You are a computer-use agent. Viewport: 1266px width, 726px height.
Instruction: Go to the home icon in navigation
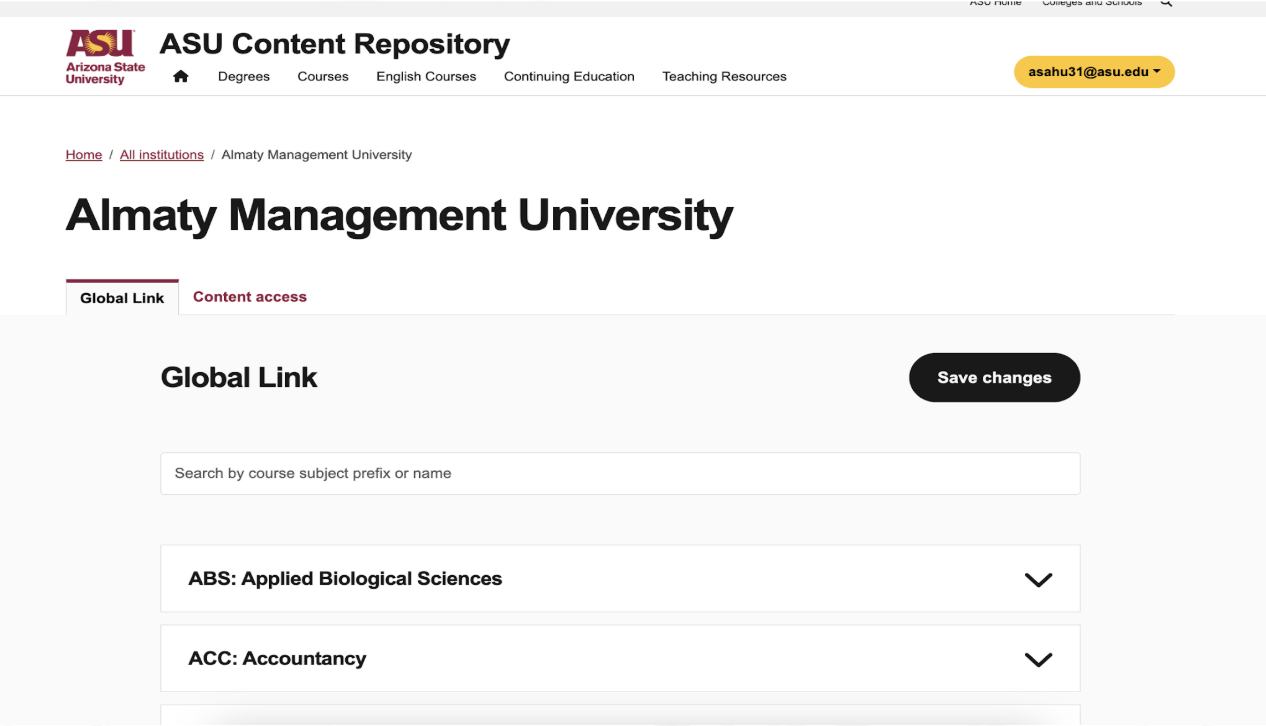click(181, 76)
